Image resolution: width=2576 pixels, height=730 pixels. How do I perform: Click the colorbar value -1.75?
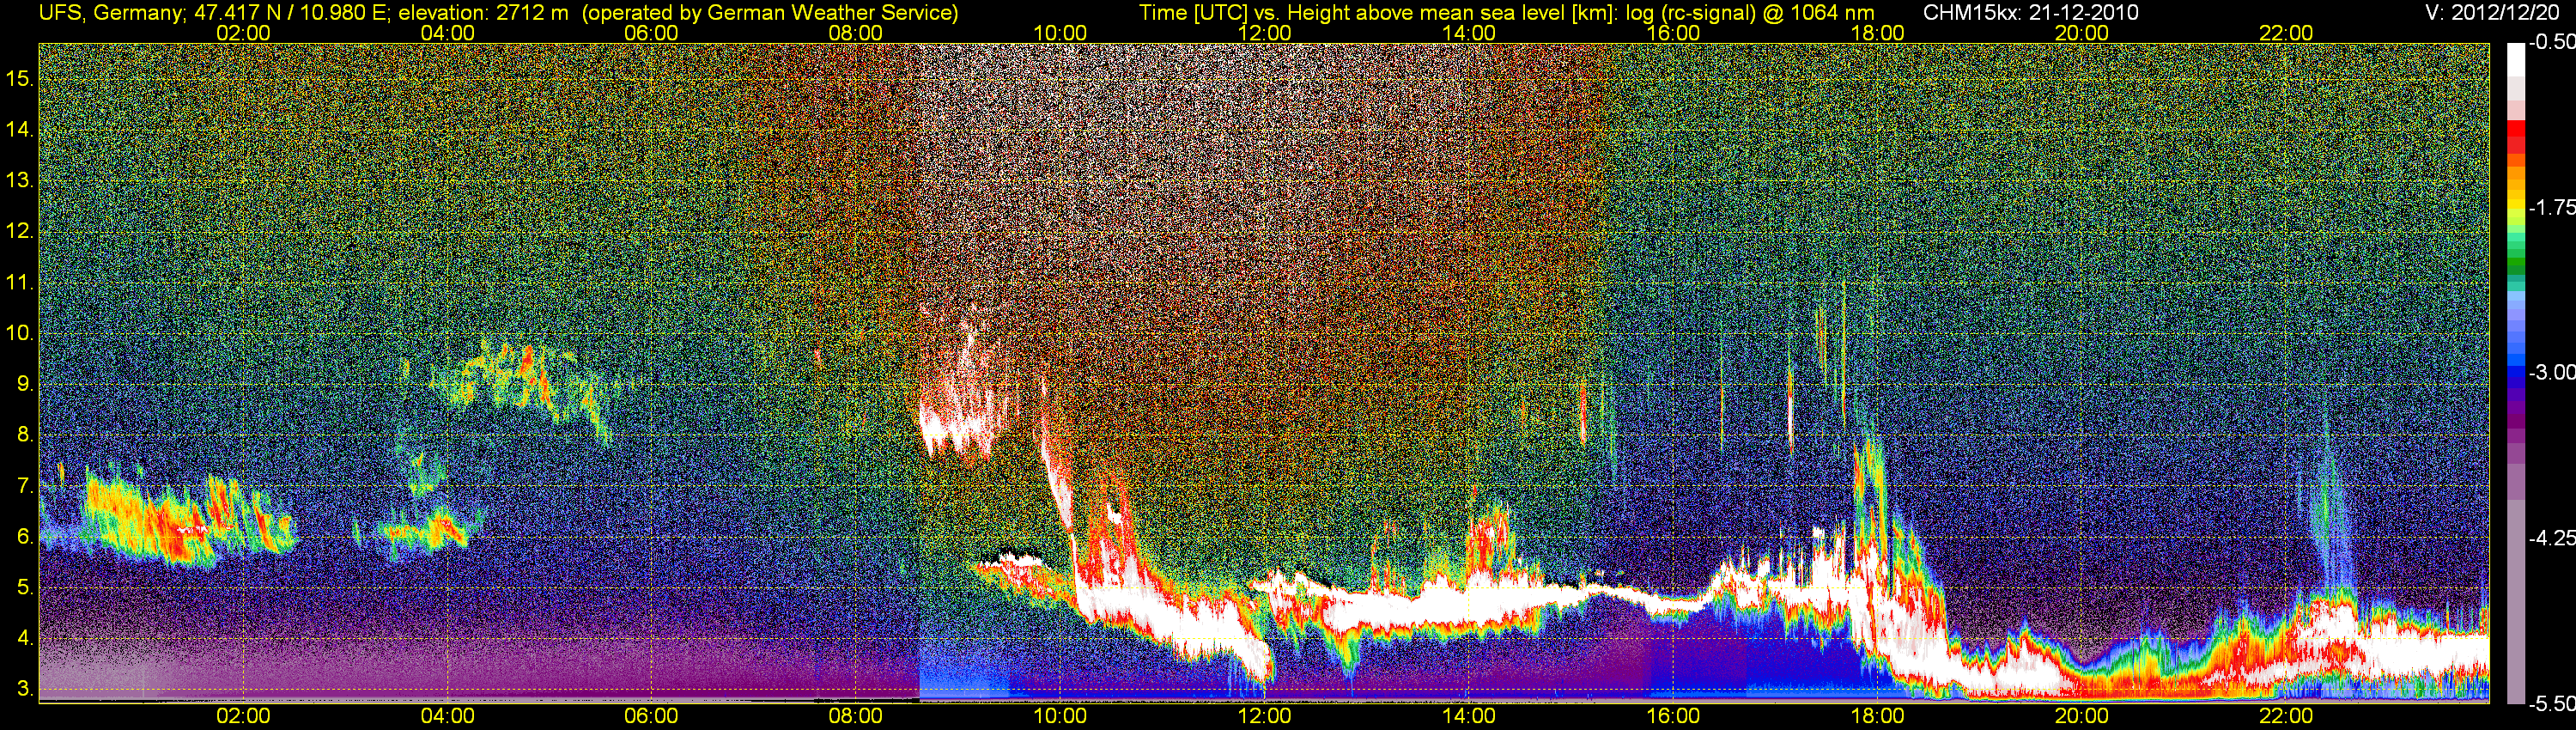[2551, 207]
